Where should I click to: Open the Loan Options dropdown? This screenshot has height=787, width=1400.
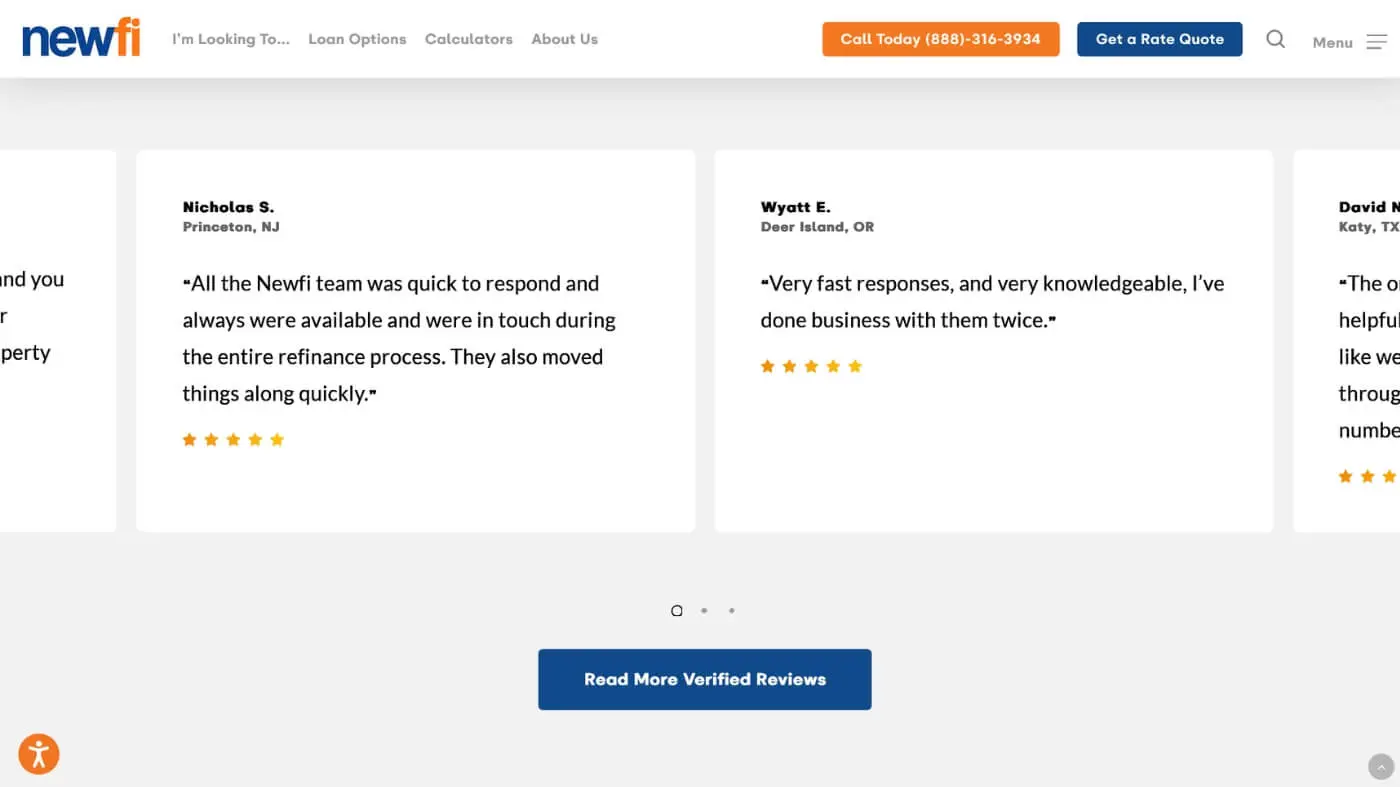tap(357, 39)
